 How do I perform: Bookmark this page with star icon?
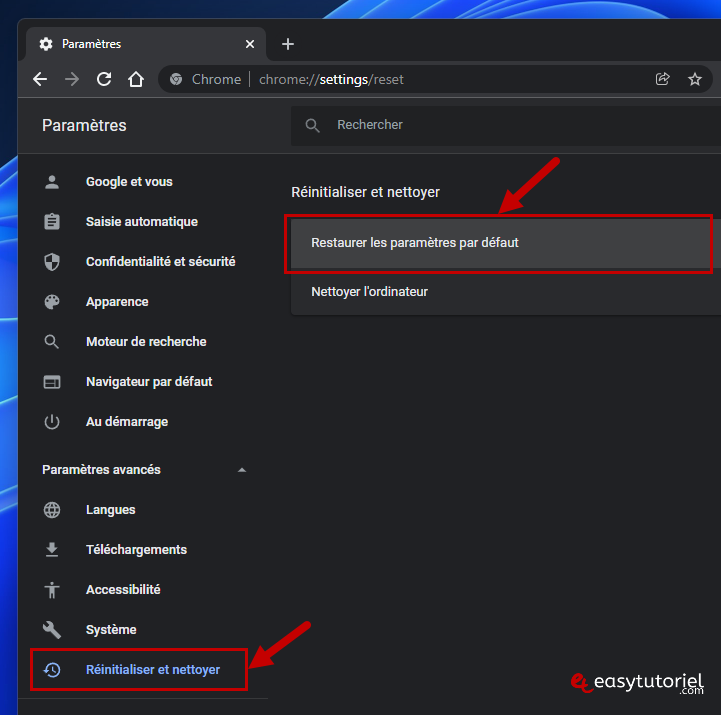(694, 79)
